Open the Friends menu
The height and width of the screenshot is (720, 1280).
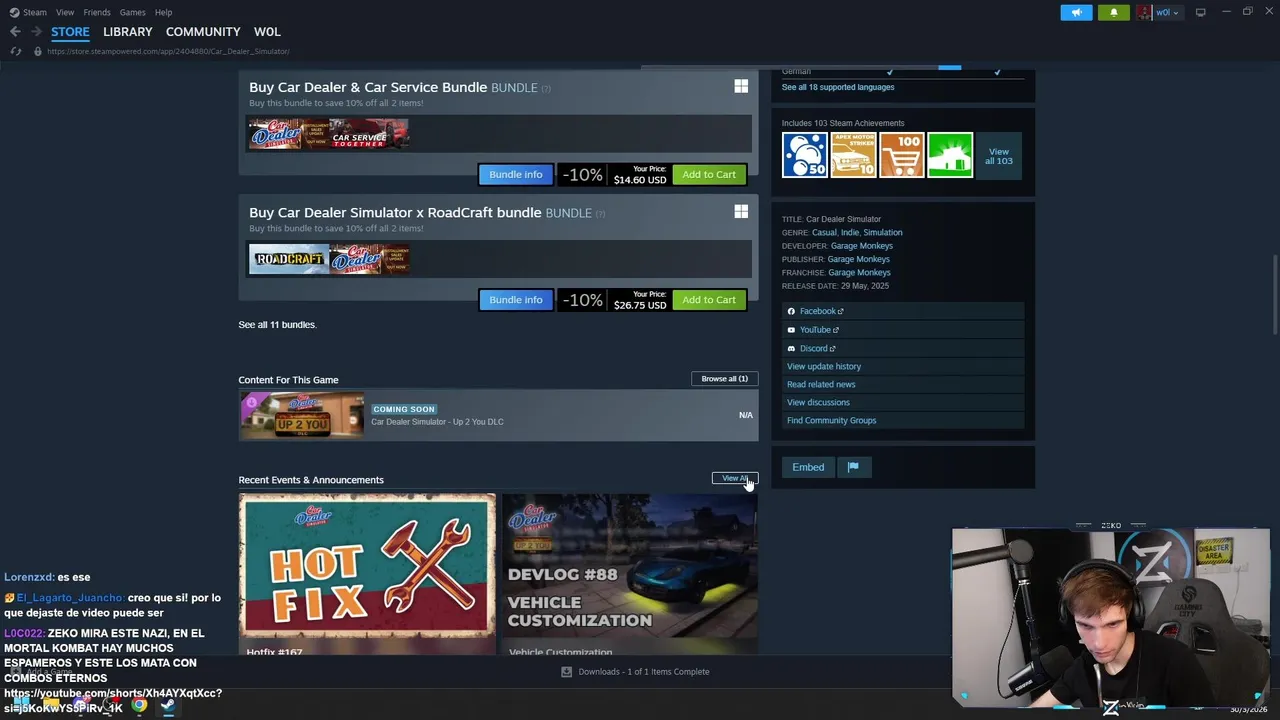tap(97, 12)
